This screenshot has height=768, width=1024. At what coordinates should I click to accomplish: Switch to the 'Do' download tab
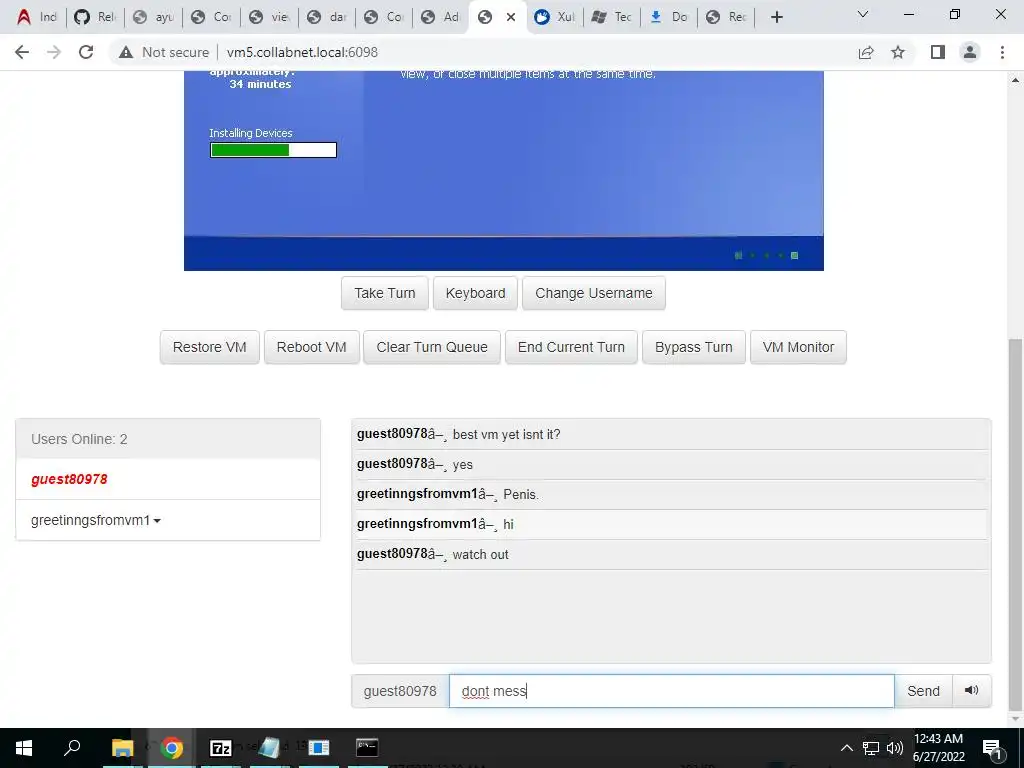(x=669, y=17)
